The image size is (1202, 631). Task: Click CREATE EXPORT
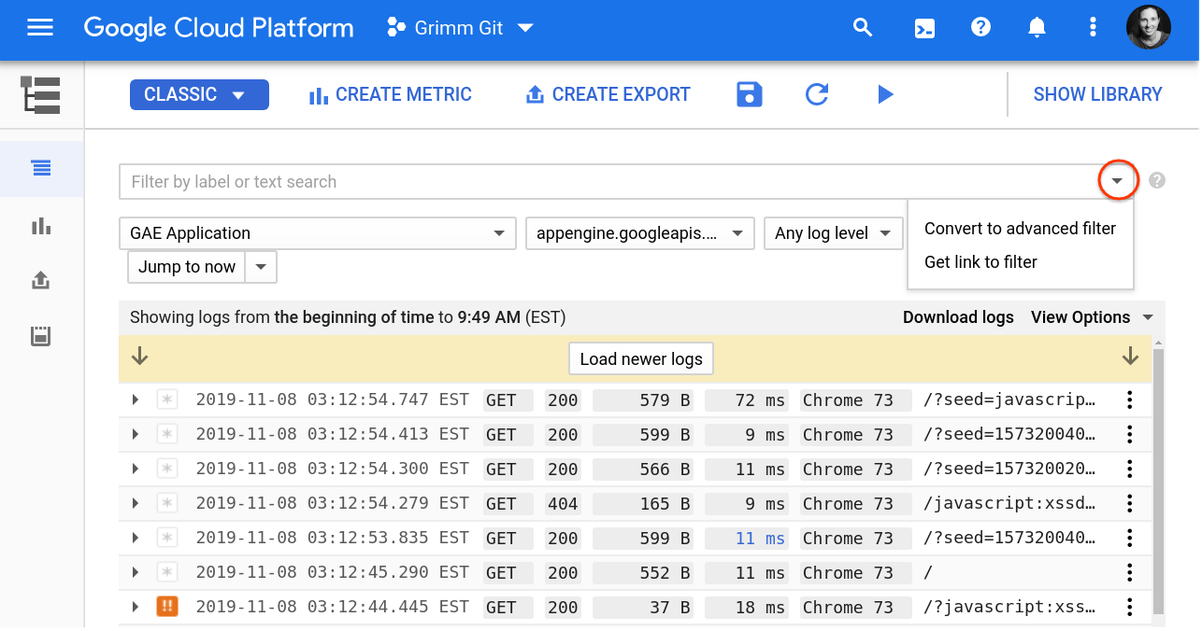tap(608, 95)
